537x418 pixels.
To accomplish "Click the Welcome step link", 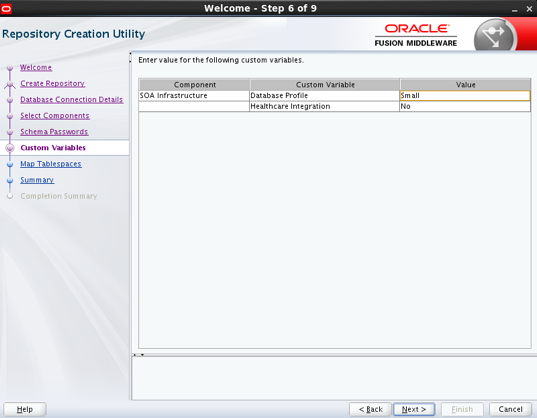I will (x=36, y=67).
